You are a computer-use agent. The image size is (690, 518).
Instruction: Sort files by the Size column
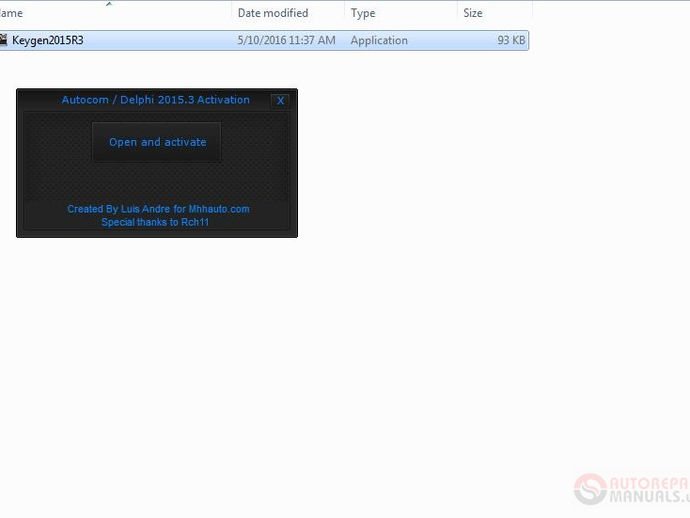point(473,13)
